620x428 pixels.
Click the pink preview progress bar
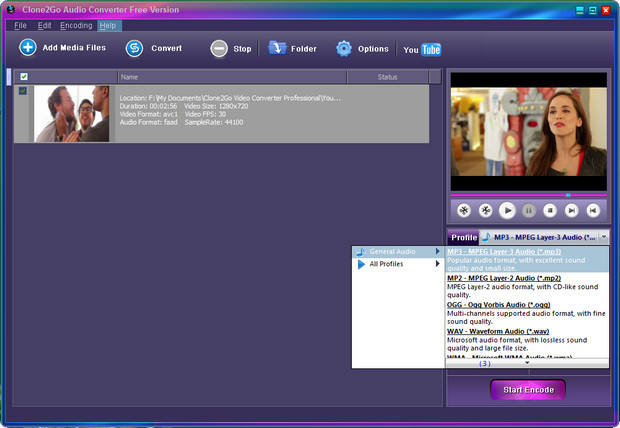tap(528, 195)
